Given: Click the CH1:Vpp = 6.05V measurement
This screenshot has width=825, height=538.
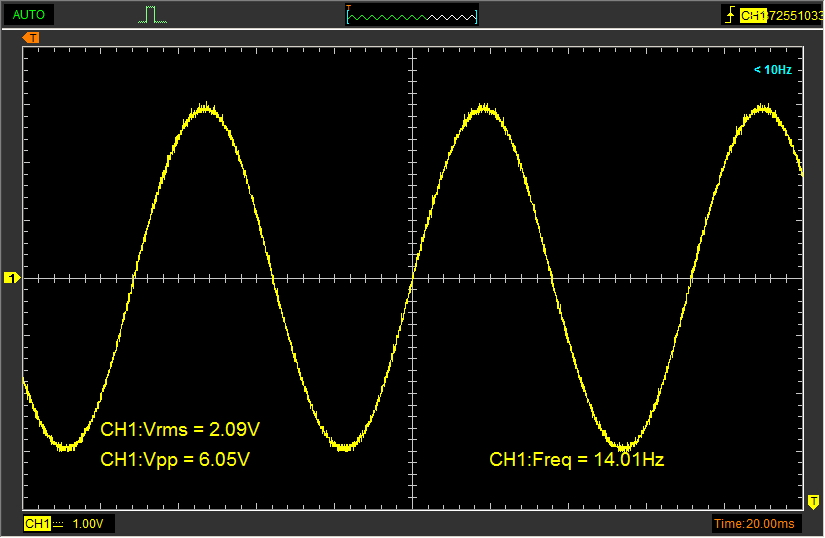Looking at the screenshot, I should tap(175, 460).
